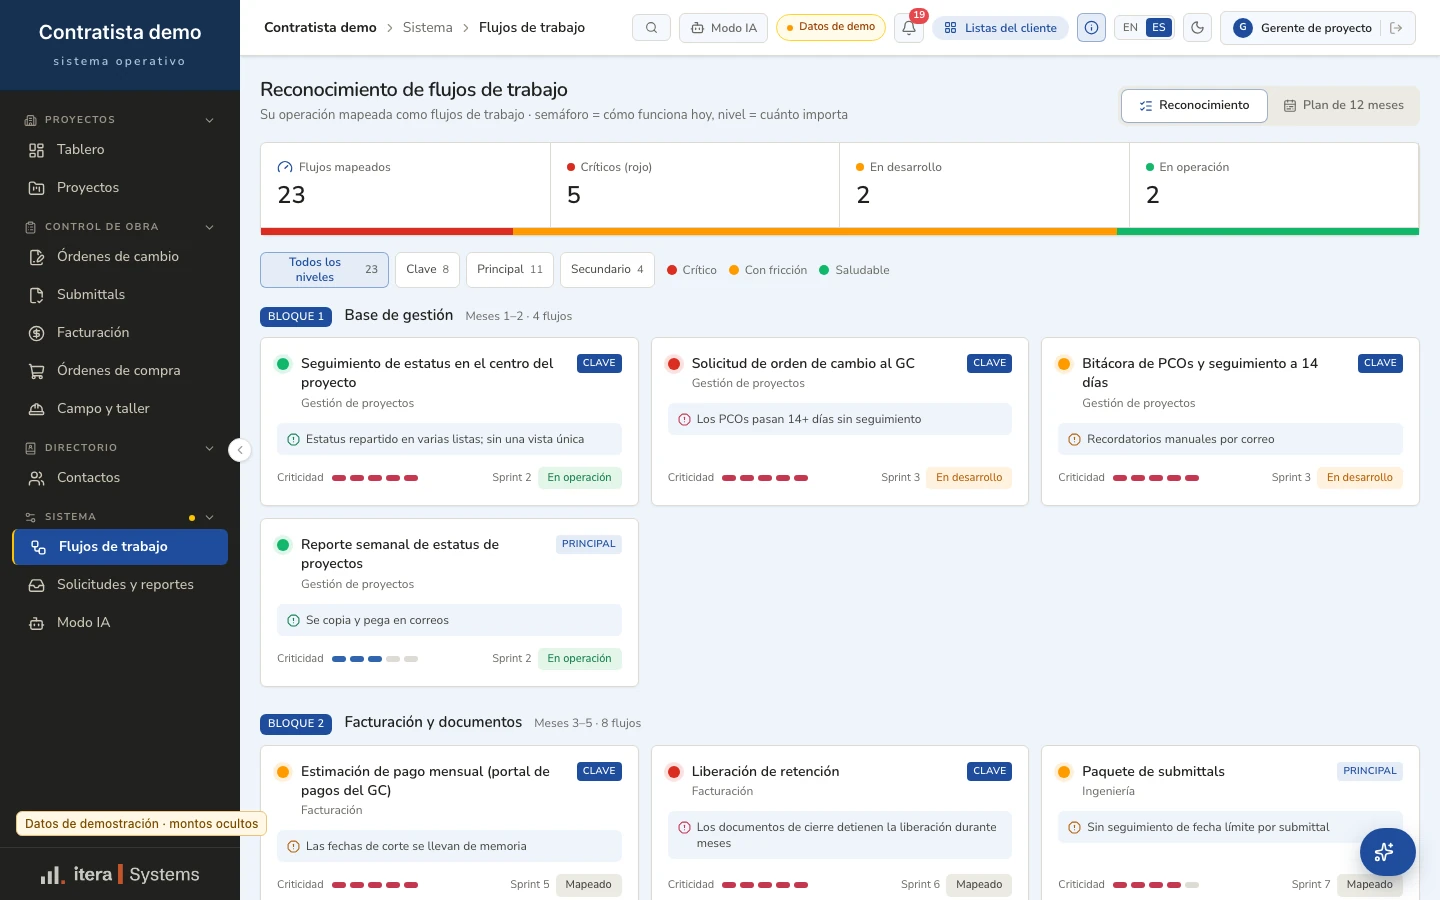Click the Proyectos folder icon in sidebar
This screenshot has width=1440, height=900.
[x=37, y=188]
